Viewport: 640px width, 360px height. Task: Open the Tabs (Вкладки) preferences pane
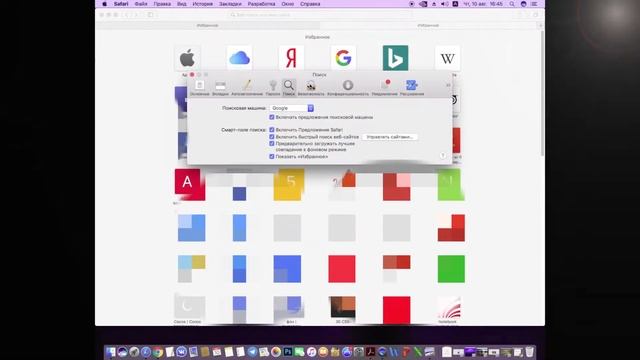tap(220, 88)
